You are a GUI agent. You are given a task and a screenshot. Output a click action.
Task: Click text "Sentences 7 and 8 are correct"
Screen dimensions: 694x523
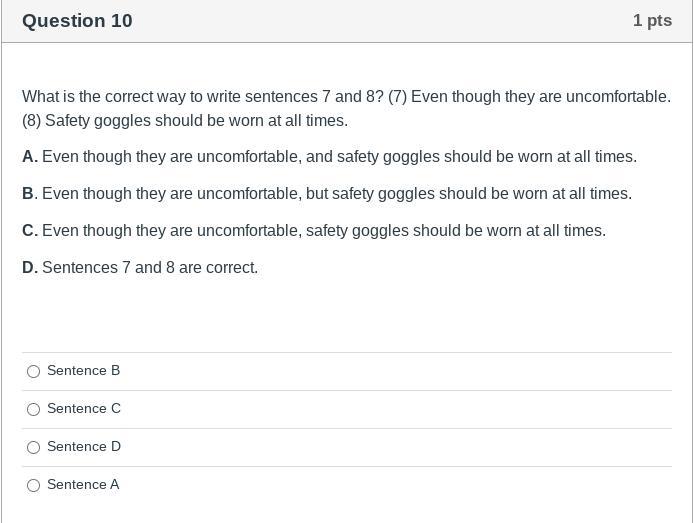tap(150, 268)
